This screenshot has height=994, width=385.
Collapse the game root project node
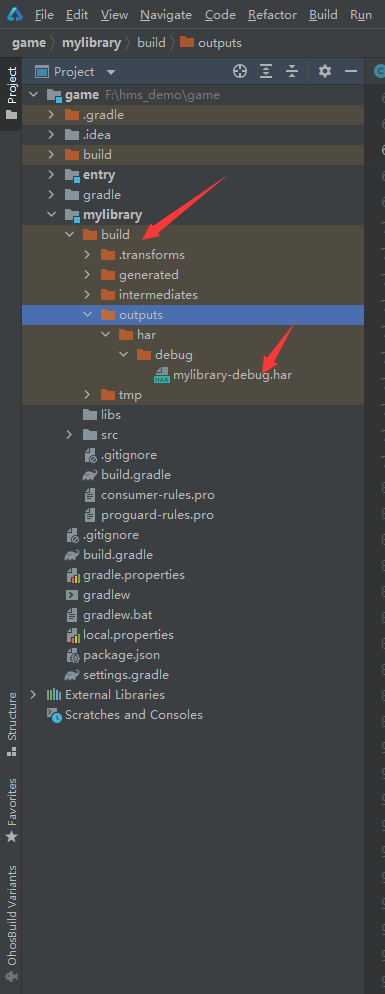(33, 95)
